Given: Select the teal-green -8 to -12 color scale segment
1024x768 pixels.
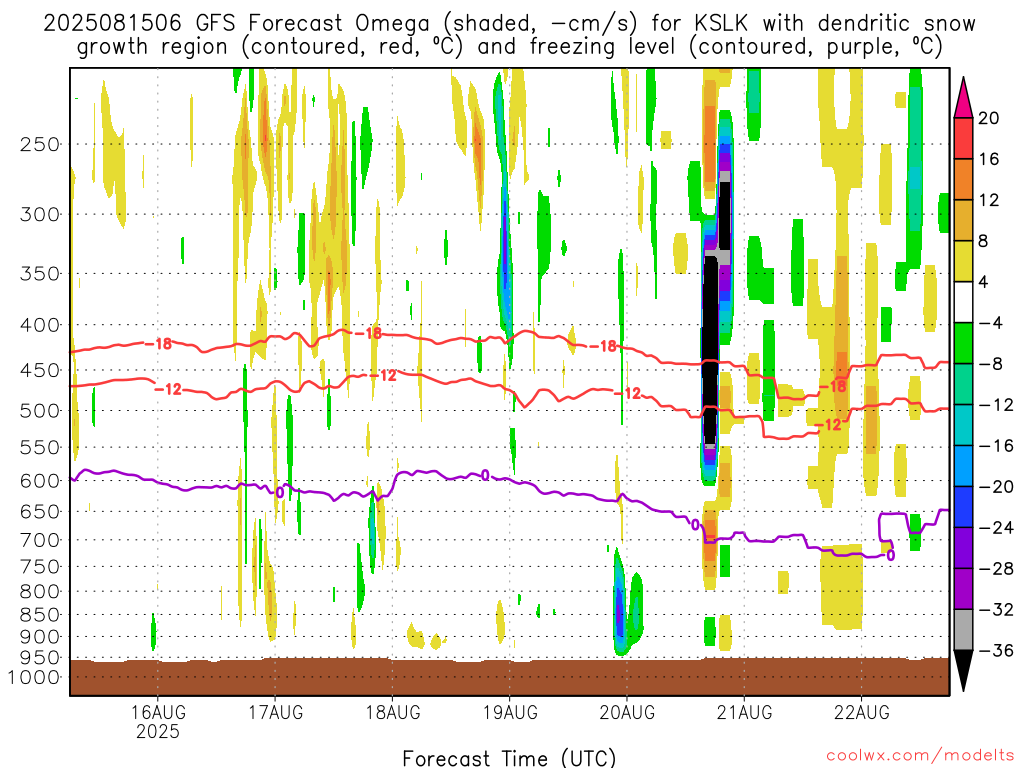Looking at the screenshot, I should [x=963, y=384].
